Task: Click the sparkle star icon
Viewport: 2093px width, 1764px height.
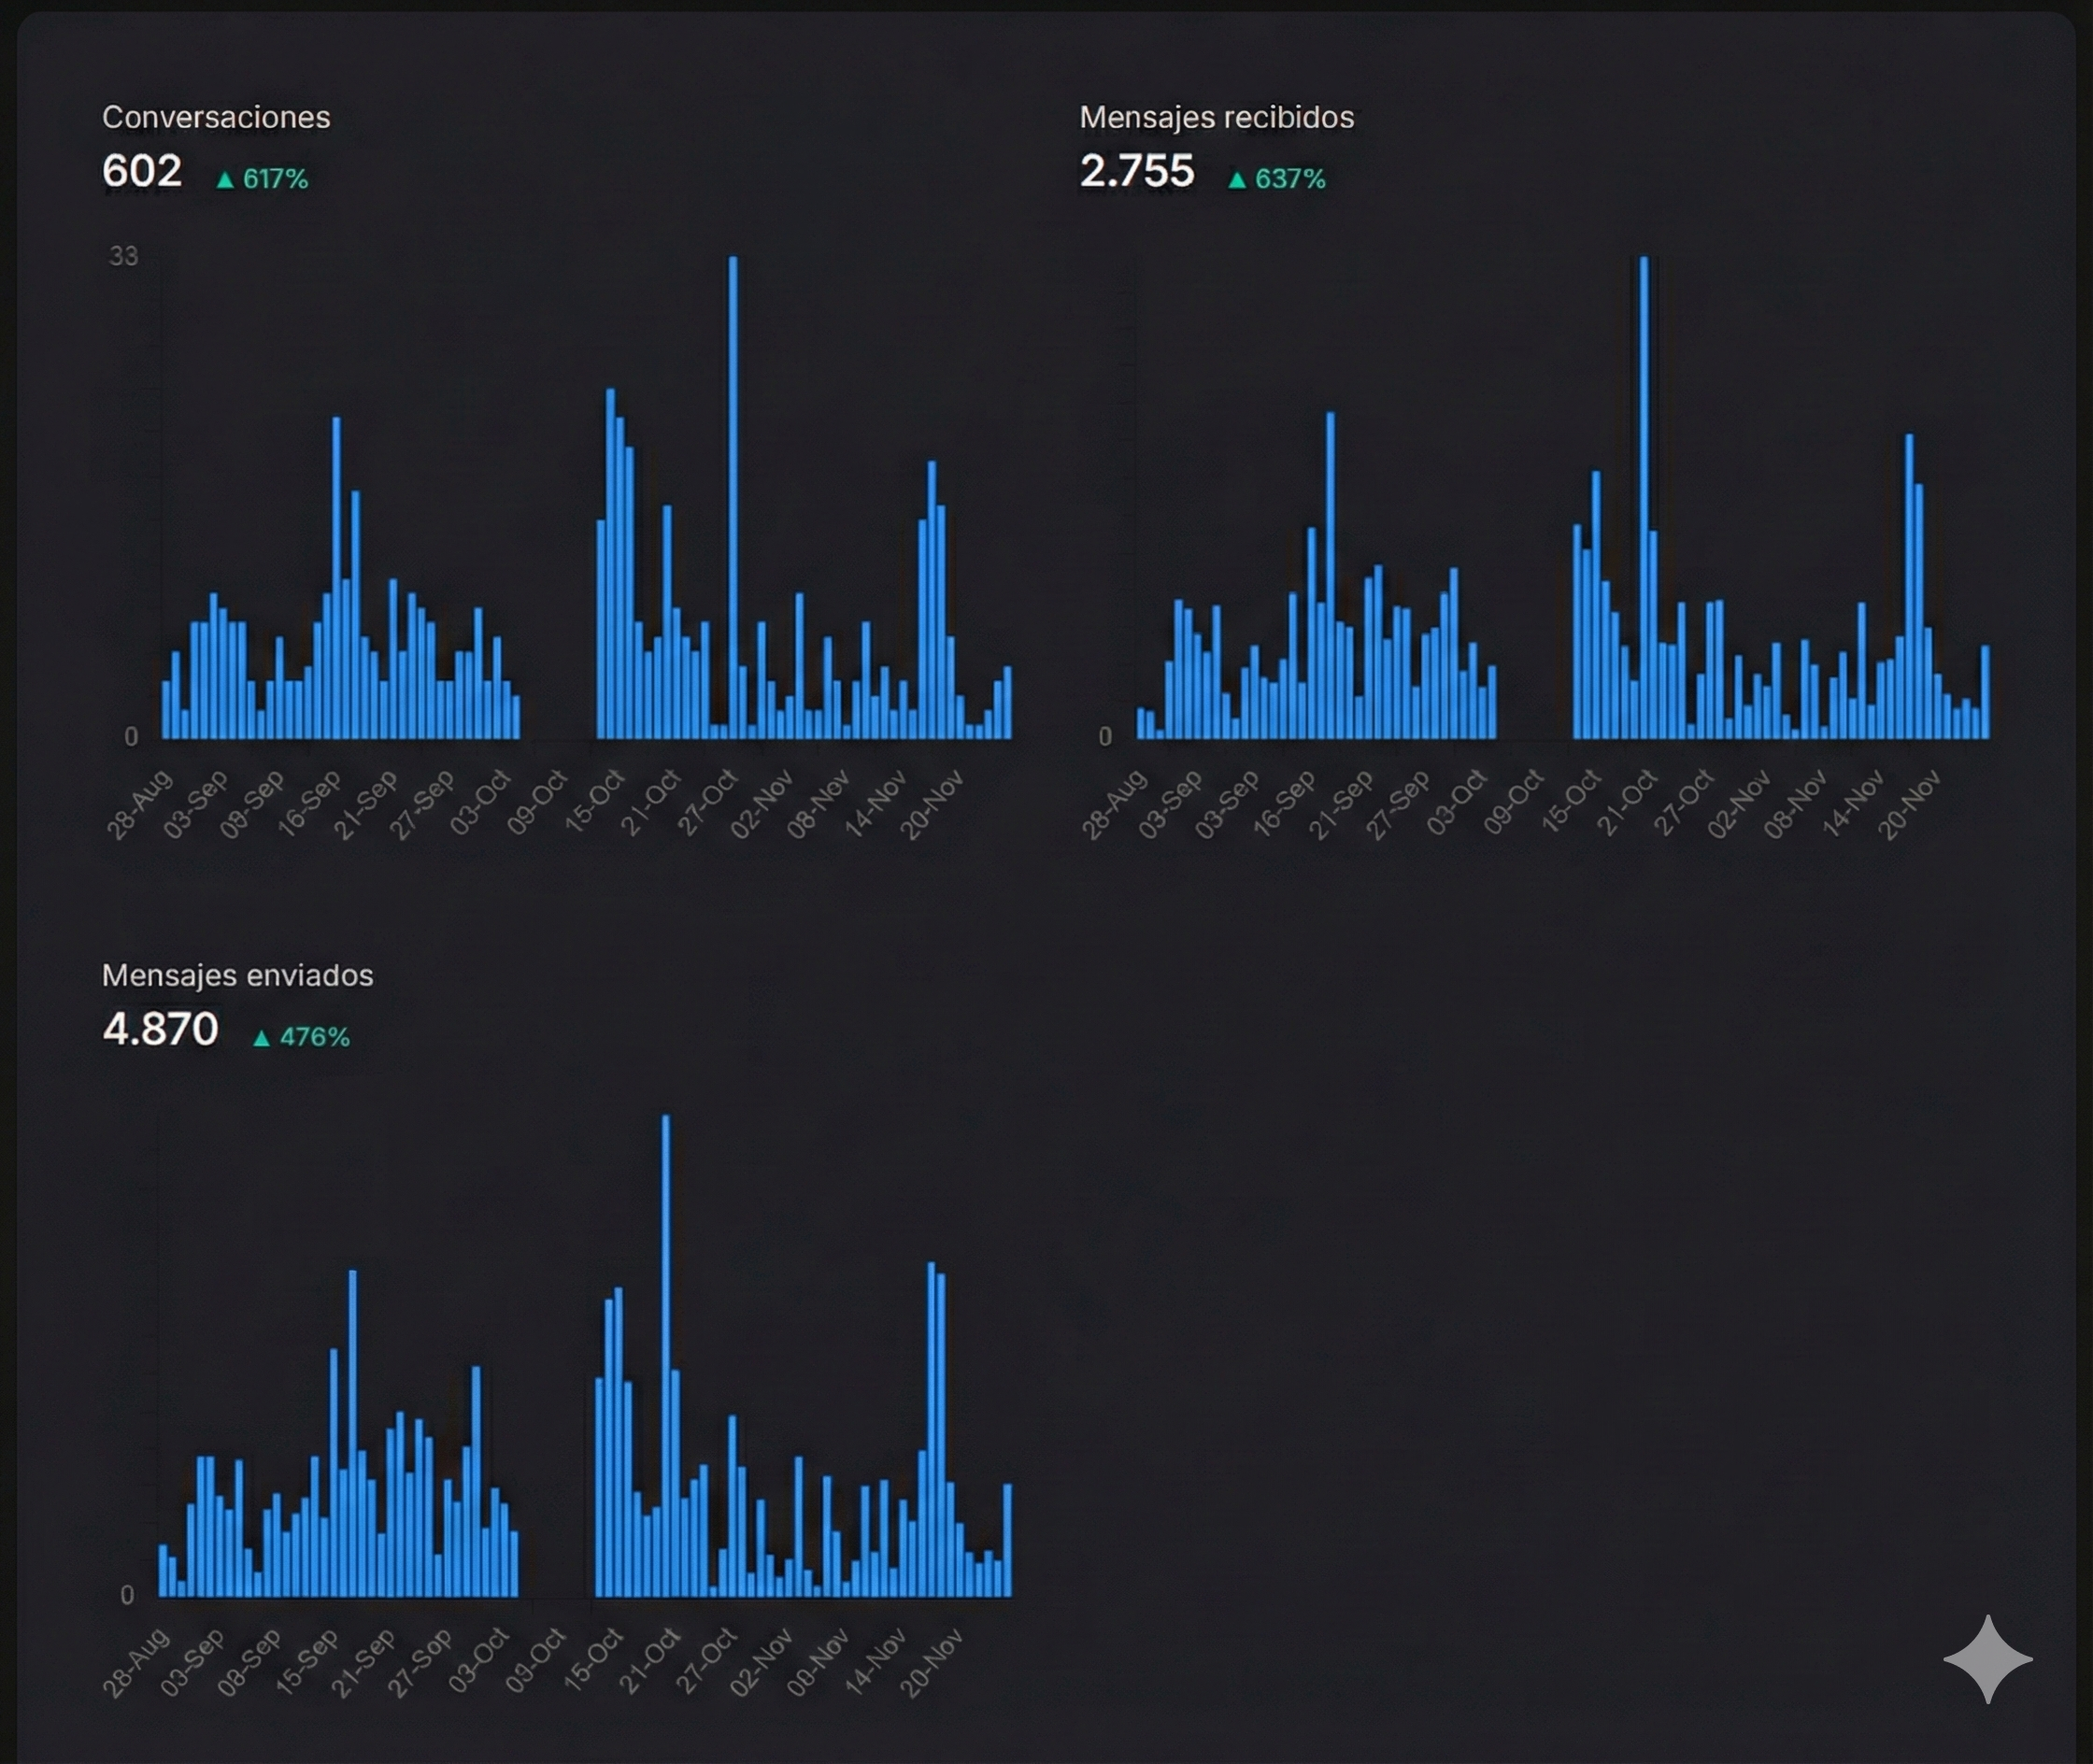Action: click(1987, 1659)
